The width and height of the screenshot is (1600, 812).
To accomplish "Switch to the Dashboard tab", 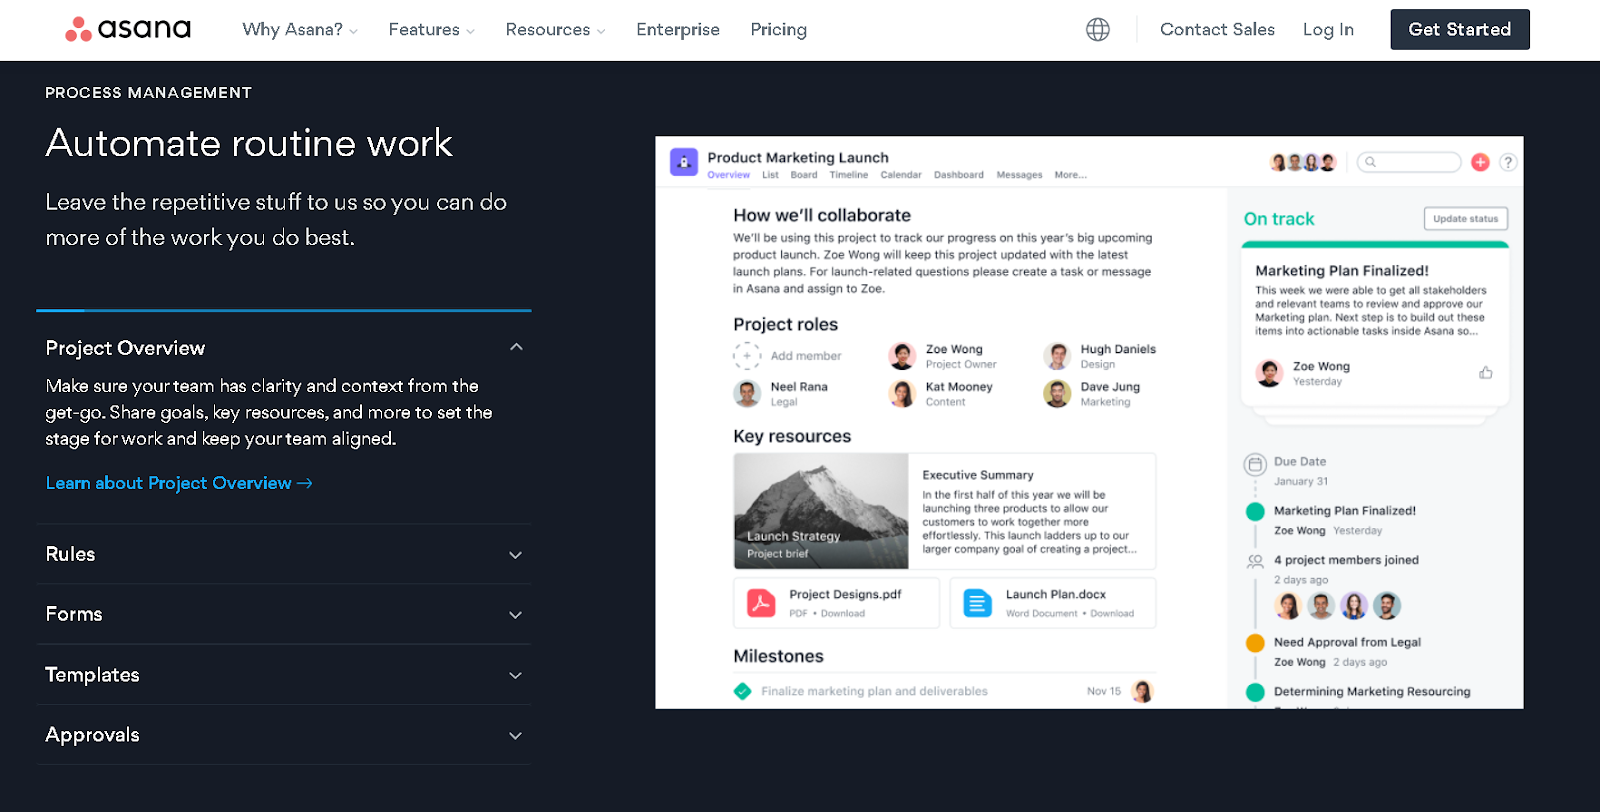I will pyautogui.click(x=959, y=175).
